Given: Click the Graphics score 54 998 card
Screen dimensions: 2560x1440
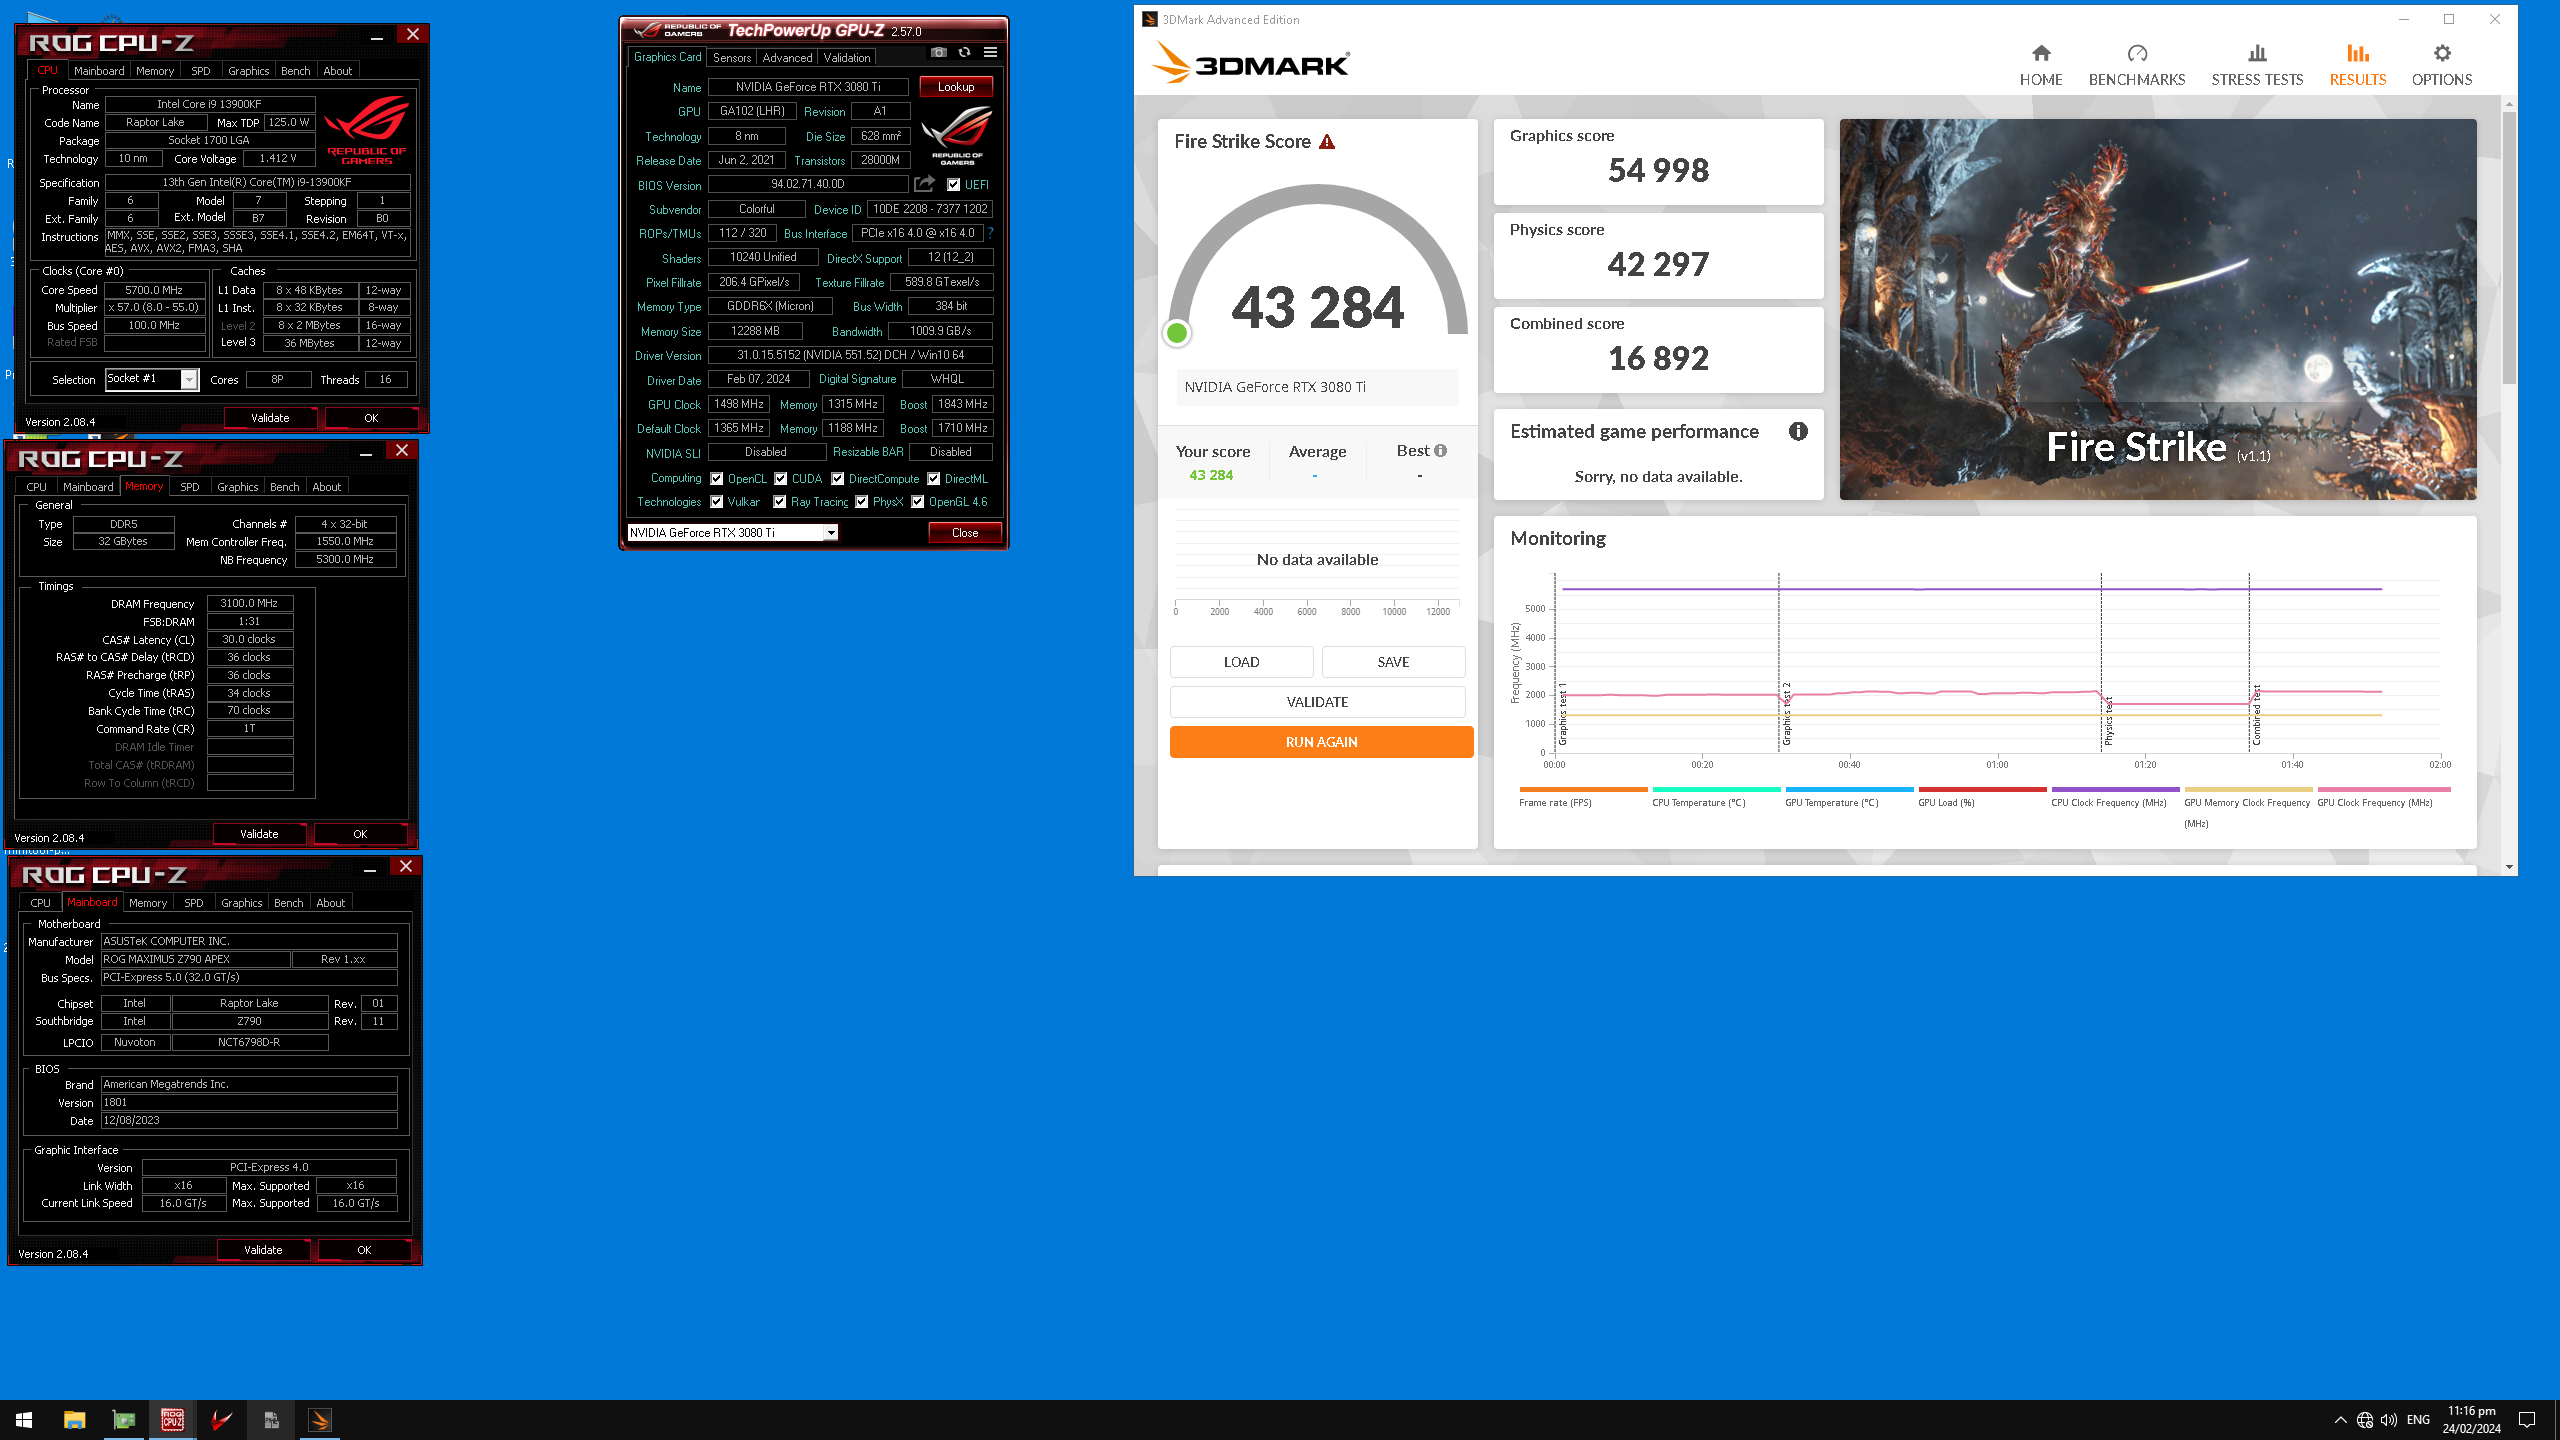Looking at the screenshot, I should 1658,162.
